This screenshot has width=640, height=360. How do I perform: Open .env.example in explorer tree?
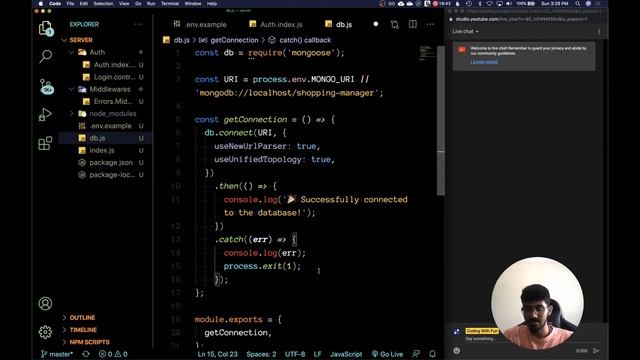coord(110,126)
